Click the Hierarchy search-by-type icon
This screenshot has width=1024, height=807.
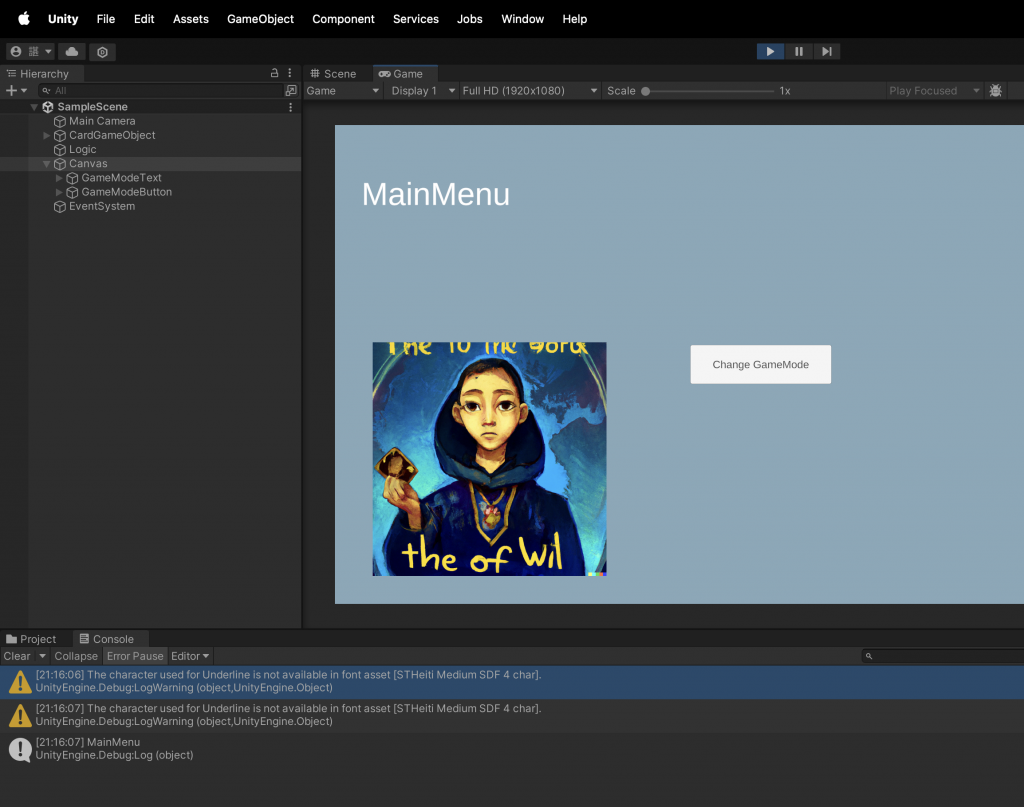coord(291,91)
